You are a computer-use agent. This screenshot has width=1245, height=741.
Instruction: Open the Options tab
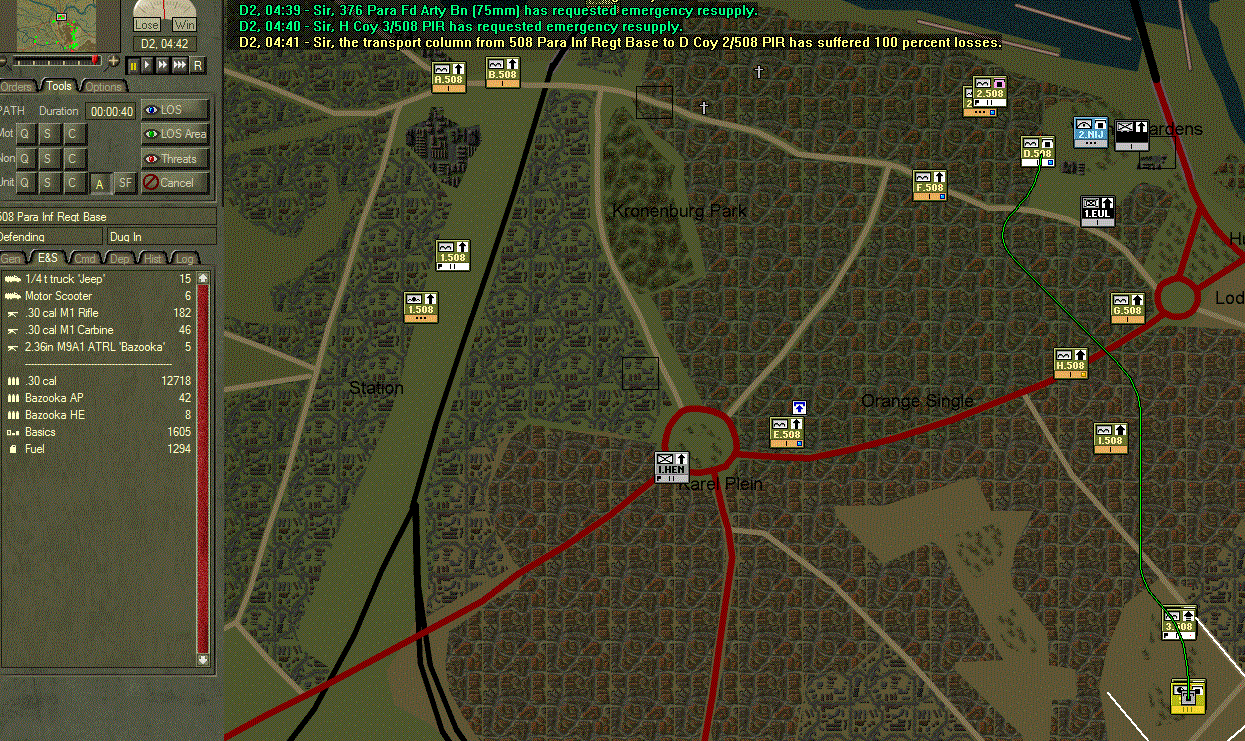[x=103, y=87]
